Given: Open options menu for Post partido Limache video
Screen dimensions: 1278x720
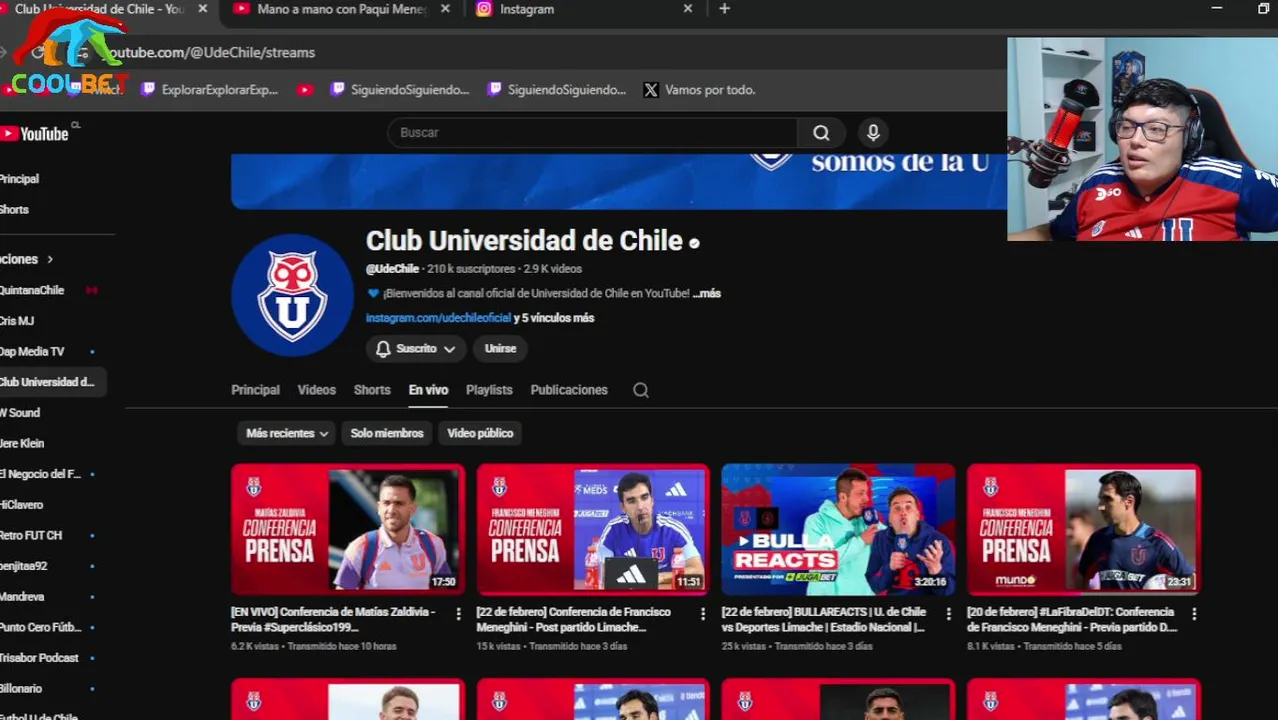Looking at the screenshot, I should [x=703, y=613].
